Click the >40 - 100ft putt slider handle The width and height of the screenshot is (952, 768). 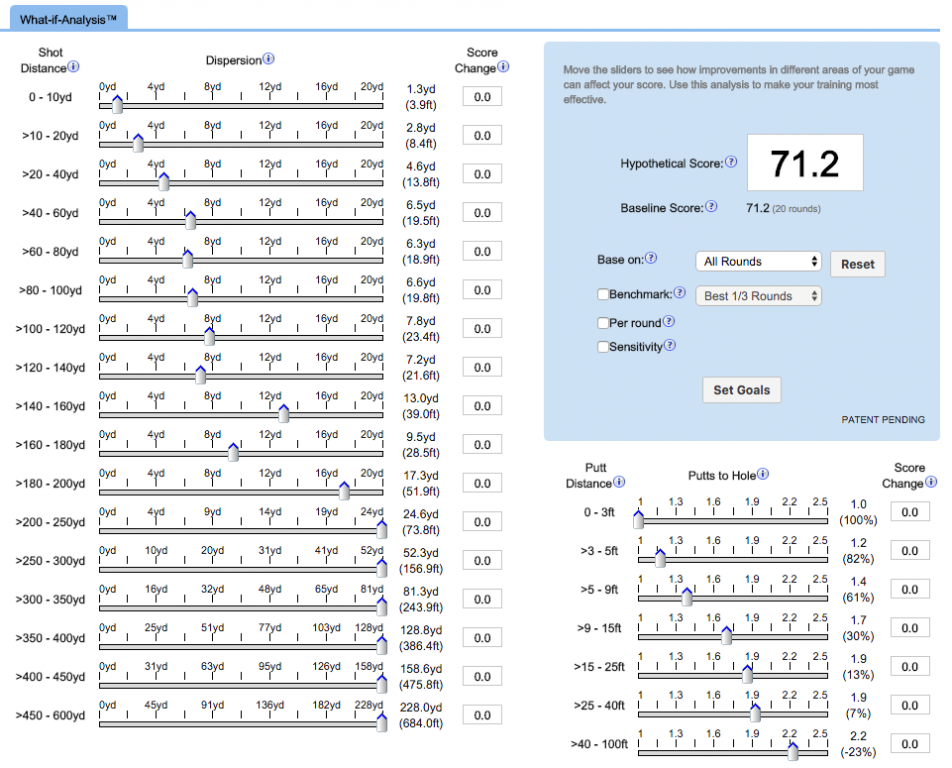pos(793,752)
